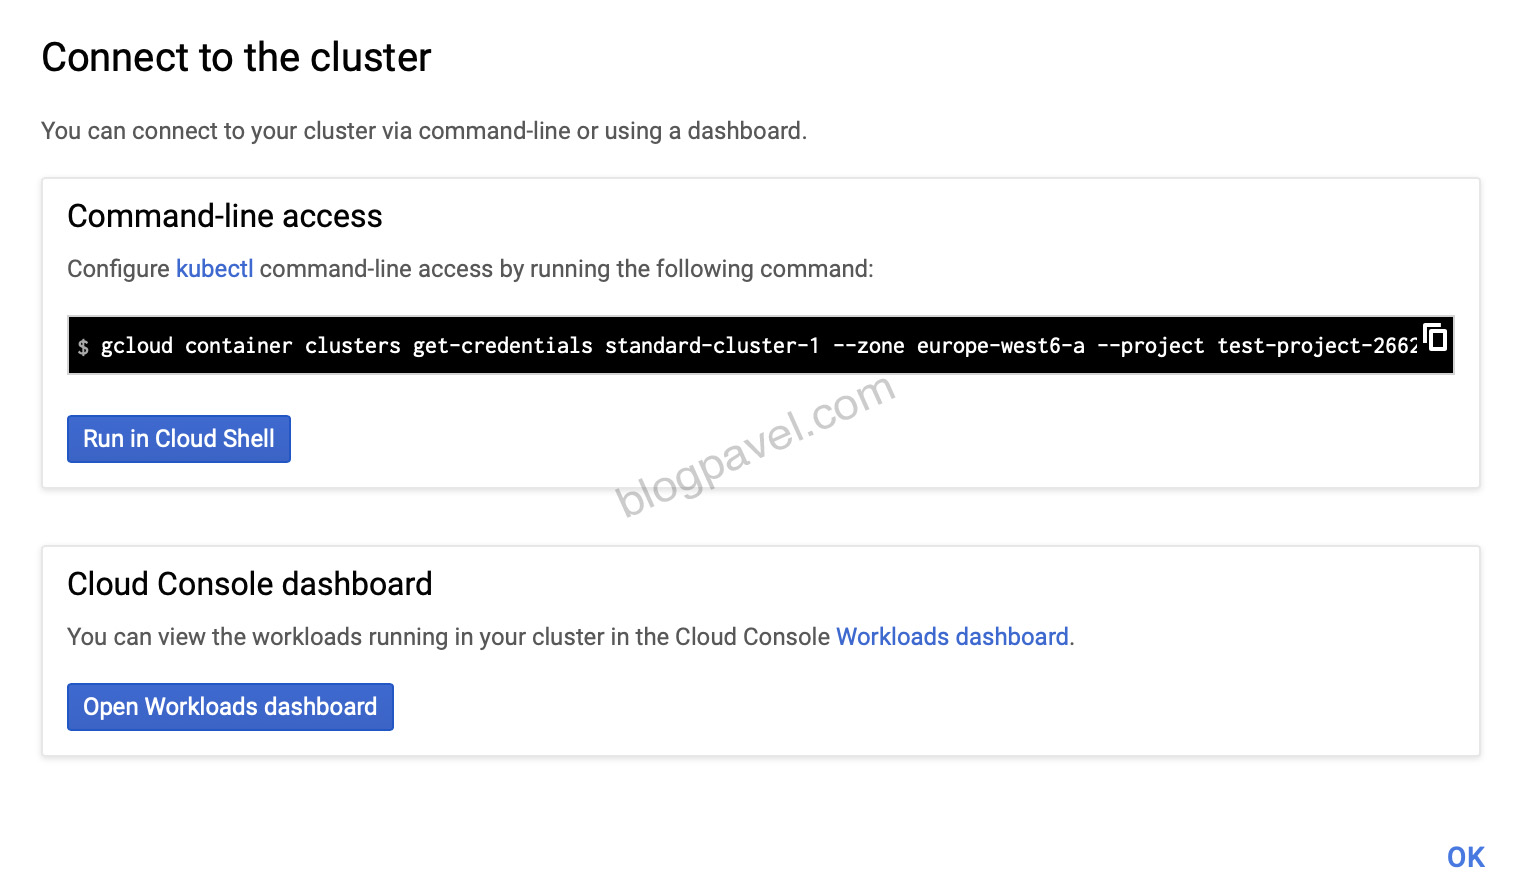Click the Cloud Console dashboard heading

[x=250, y=584]
